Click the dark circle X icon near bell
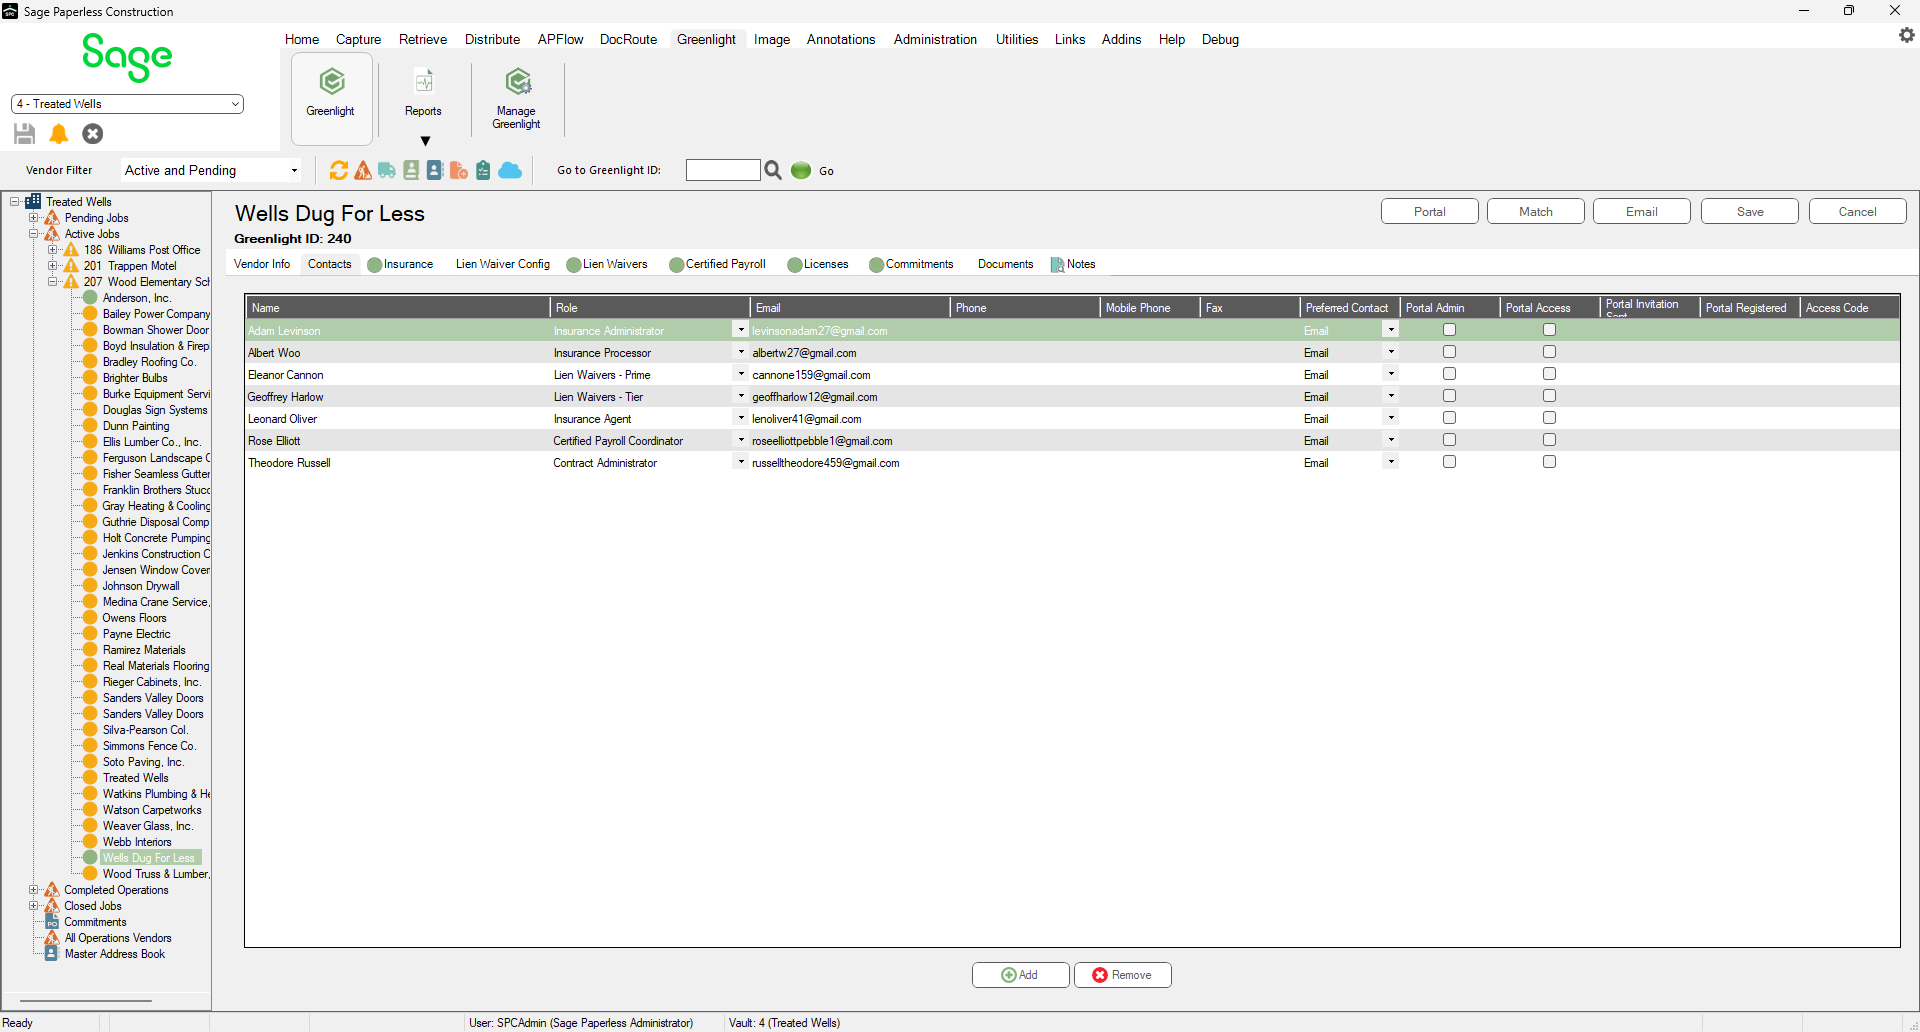 pyautogui.click(x=93, y=133)
